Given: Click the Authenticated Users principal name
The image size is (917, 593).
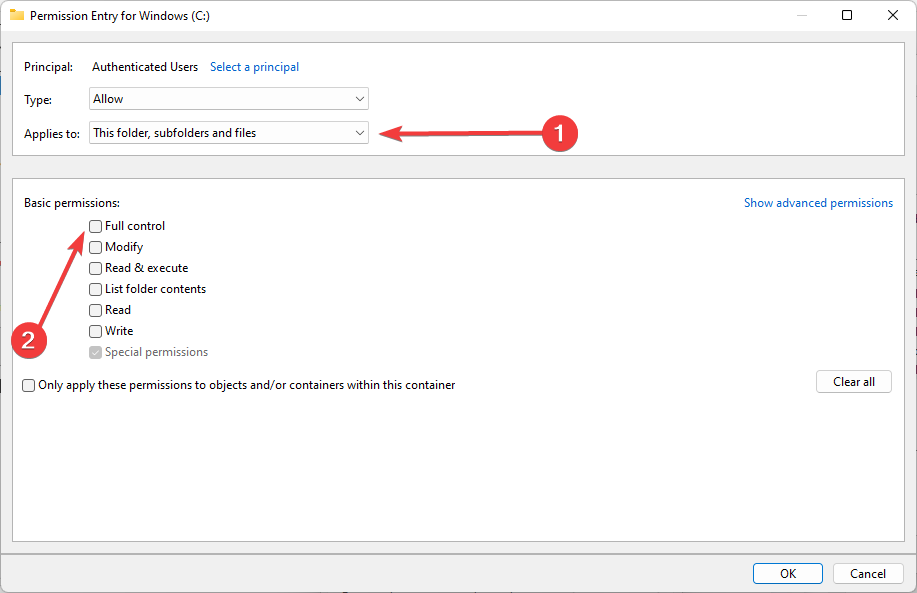Looking at the screenshot, I should tap(145, 67).
